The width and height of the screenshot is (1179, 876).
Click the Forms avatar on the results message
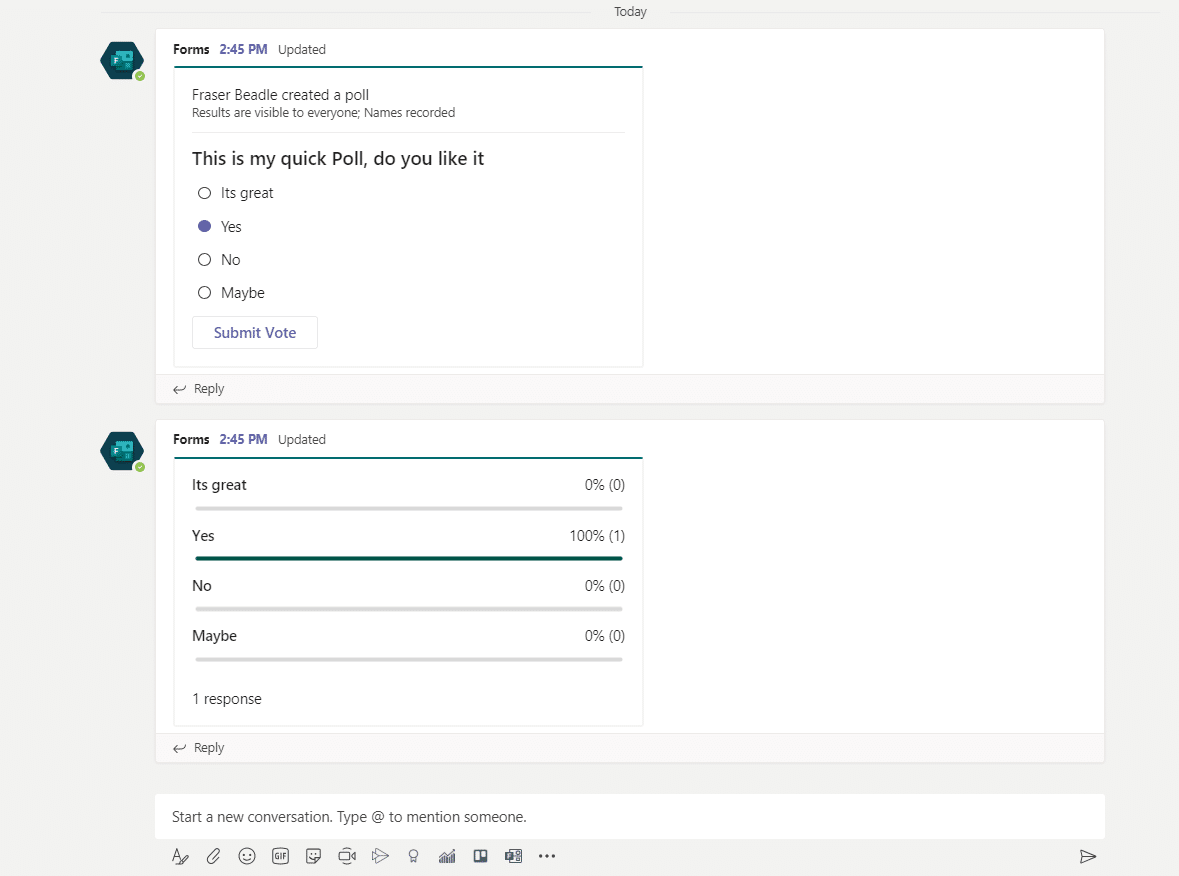pyautogui.click(x=122, y=451)
